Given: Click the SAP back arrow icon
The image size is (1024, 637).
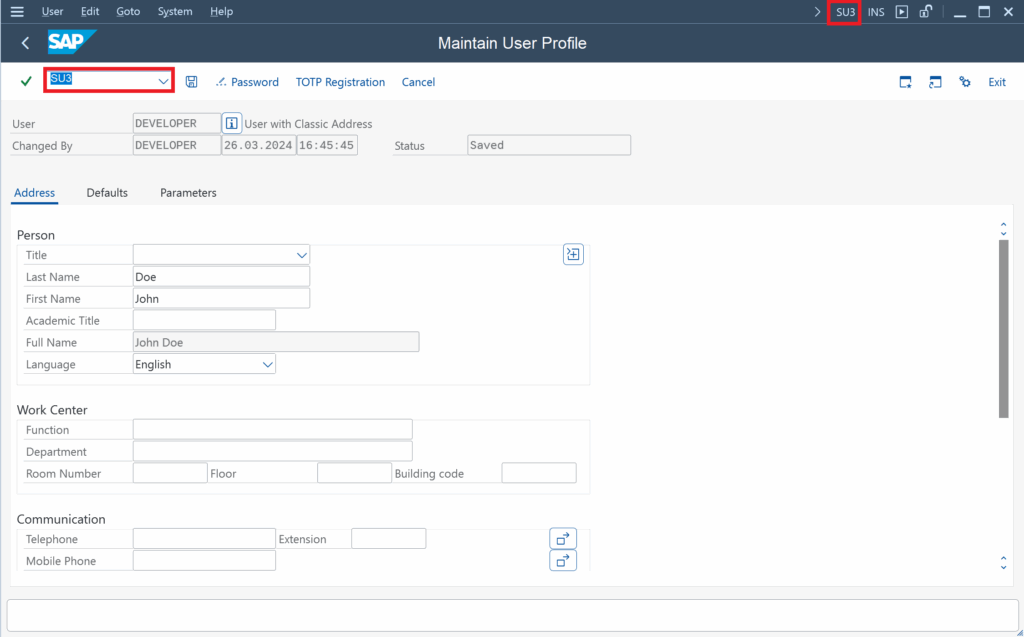Looking at the screenshot, I should click(x=25, y=43).
